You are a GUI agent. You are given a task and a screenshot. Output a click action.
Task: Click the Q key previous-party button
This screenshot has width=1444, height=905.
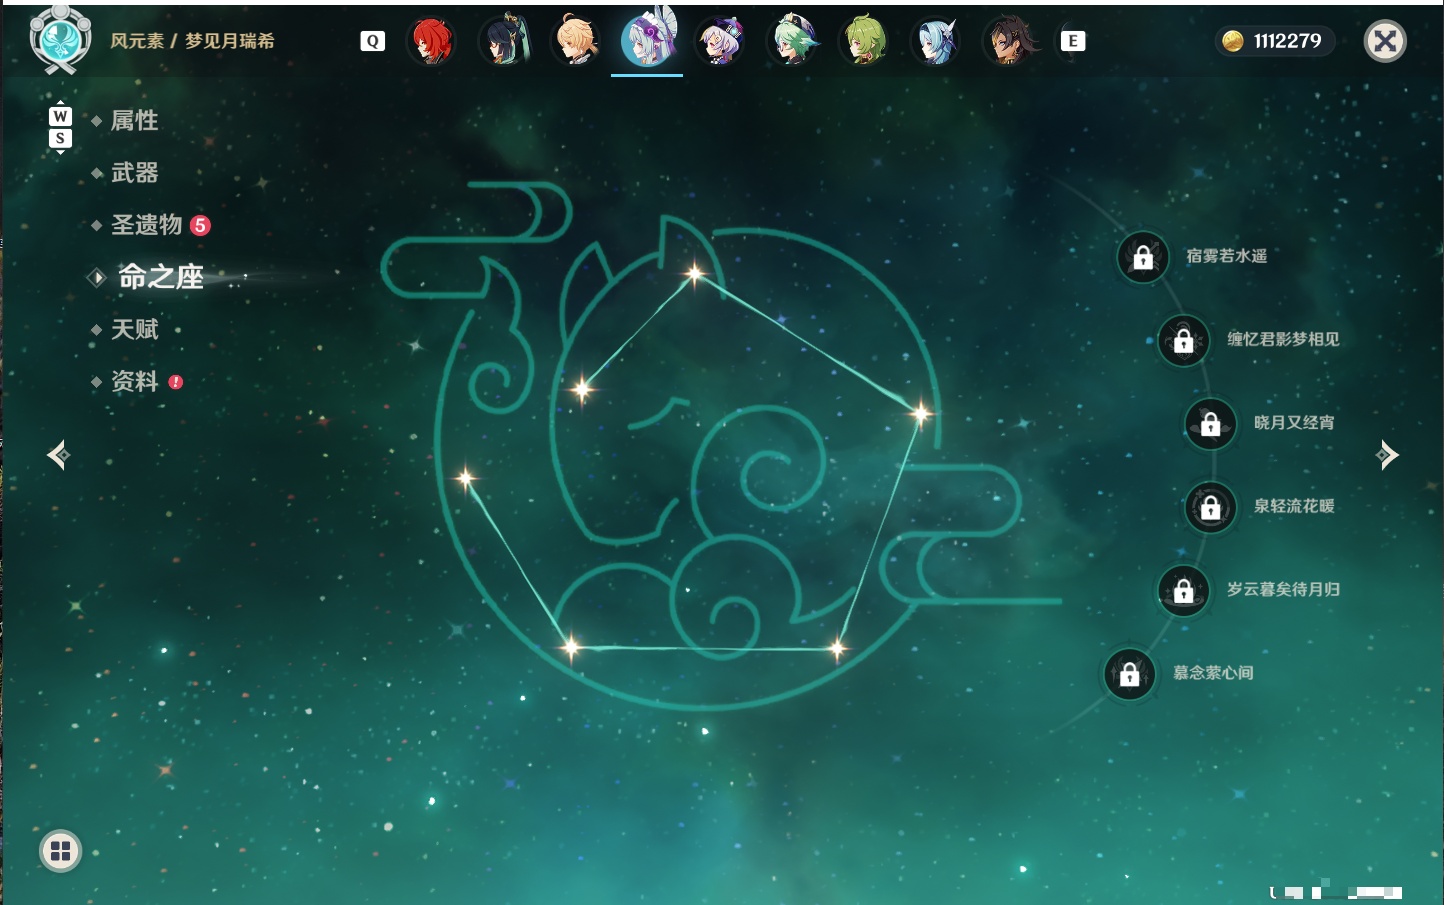372,41
